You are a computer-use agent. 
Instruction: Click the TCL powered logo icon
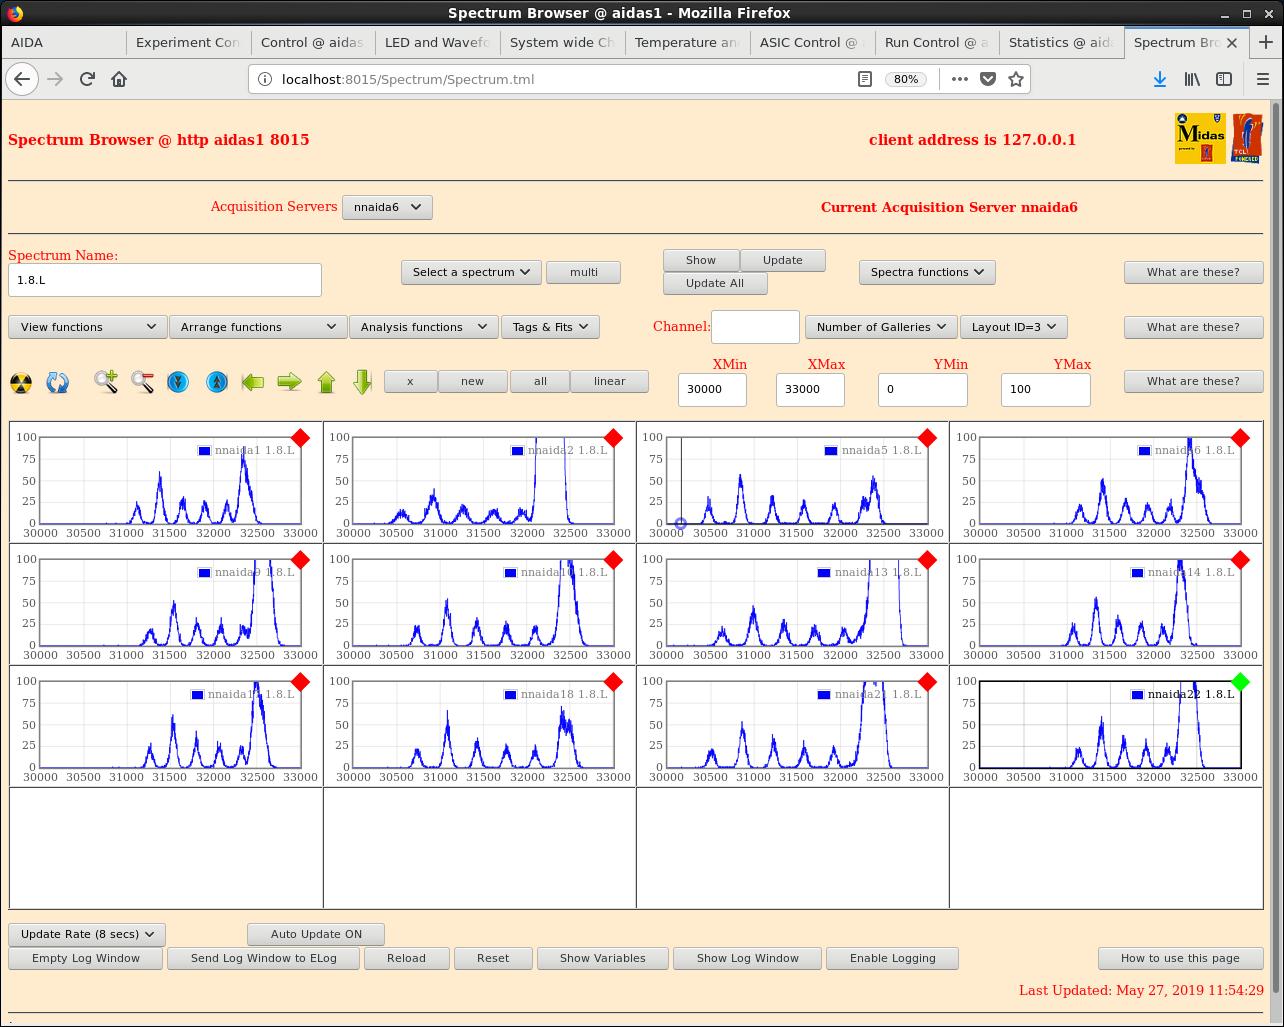coord(1247,138)
